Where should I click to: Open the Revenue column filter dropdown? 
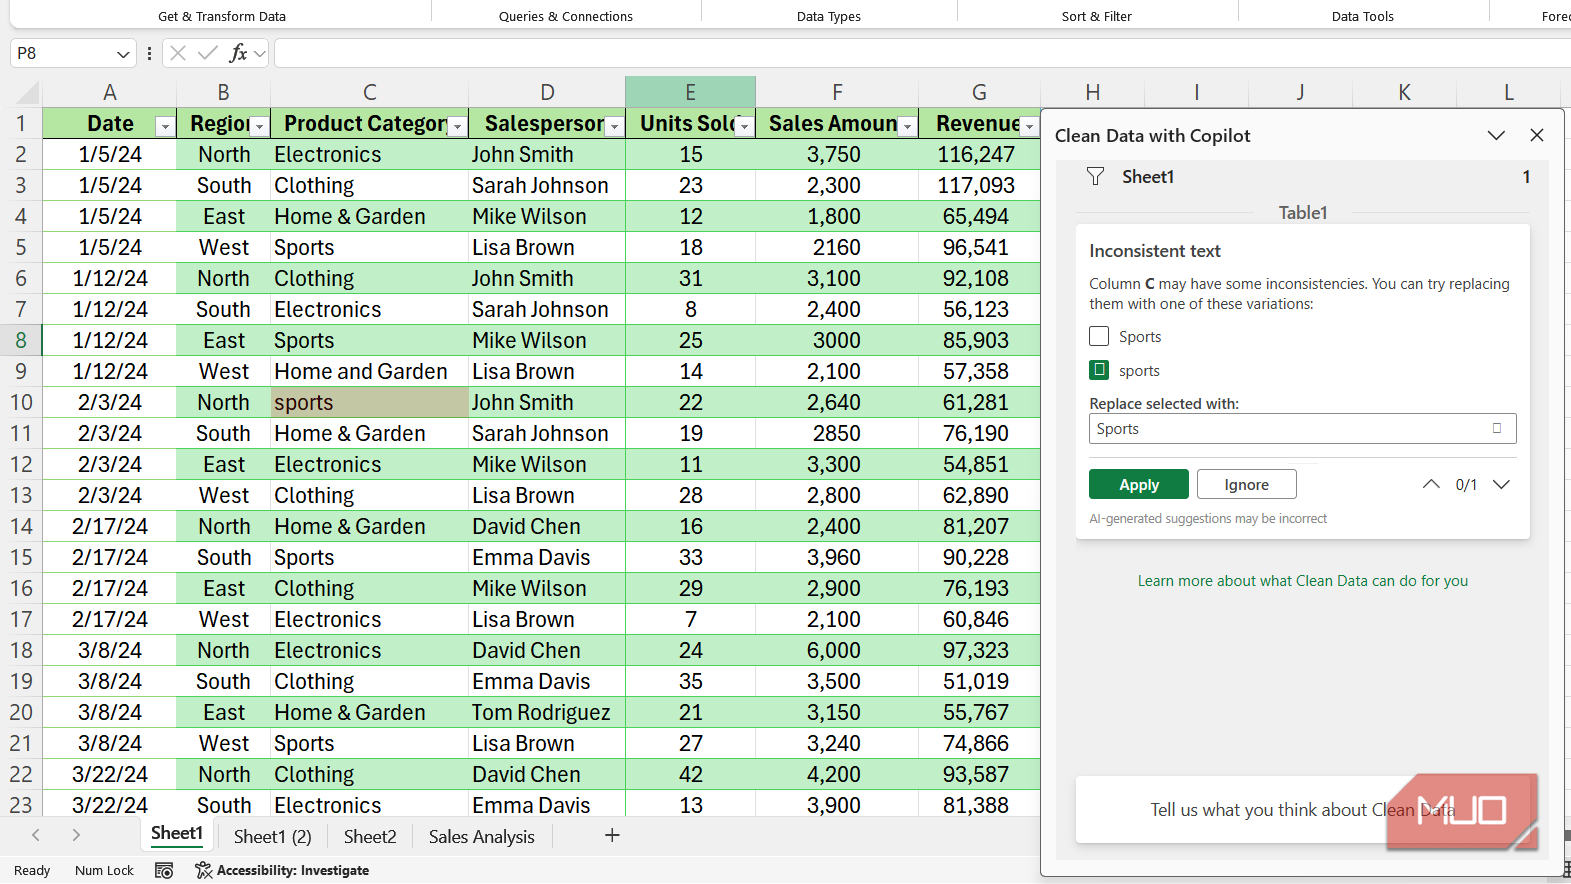pos(1029,126)
